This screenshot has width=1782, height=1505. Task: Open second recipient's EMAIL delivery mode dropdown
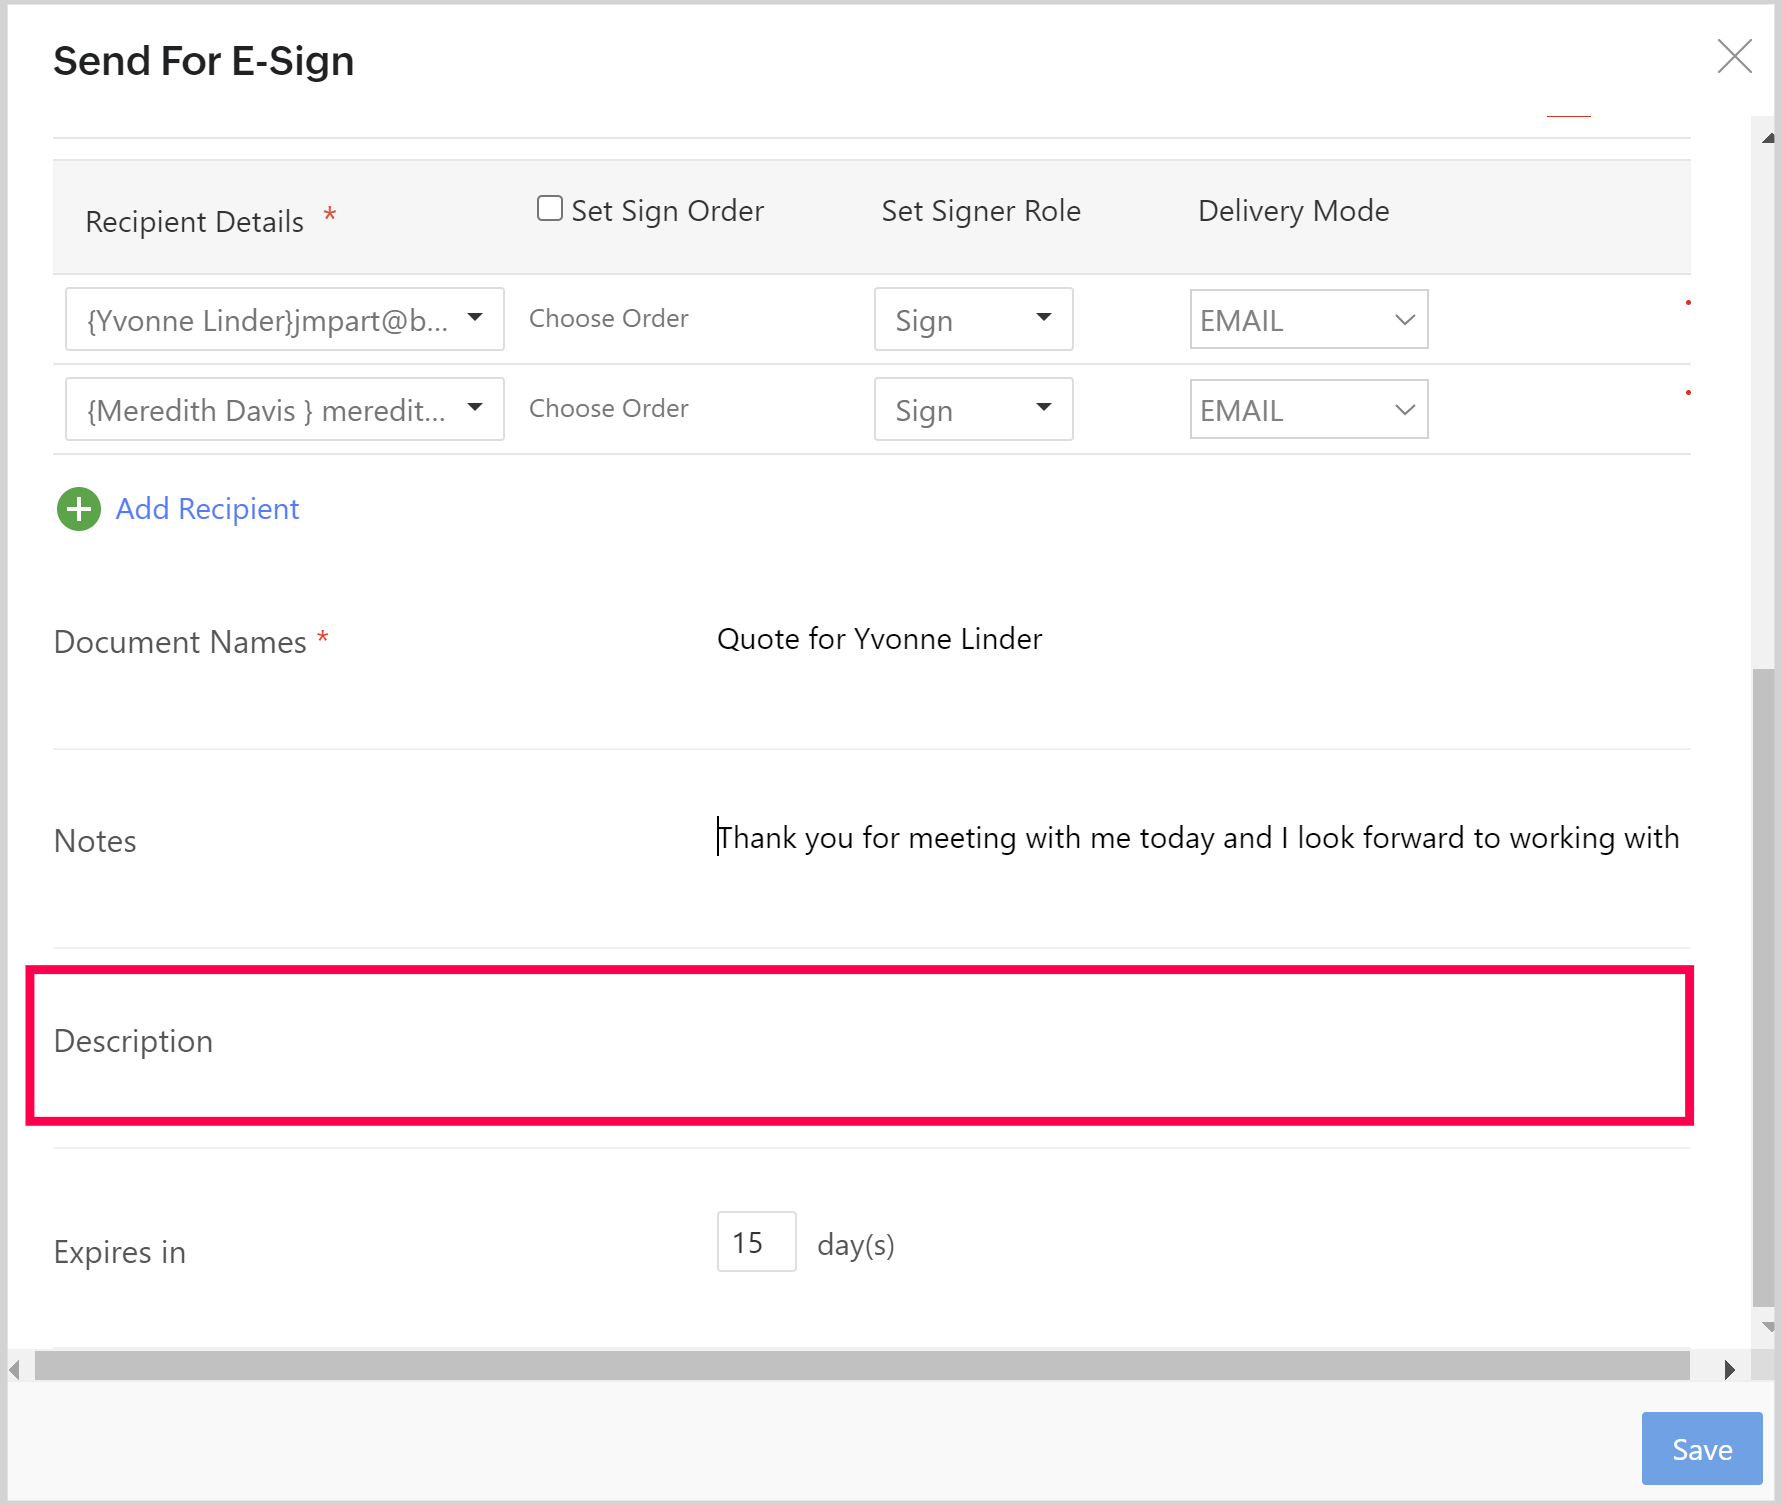pyautogui.click(x=1308, y=410)
